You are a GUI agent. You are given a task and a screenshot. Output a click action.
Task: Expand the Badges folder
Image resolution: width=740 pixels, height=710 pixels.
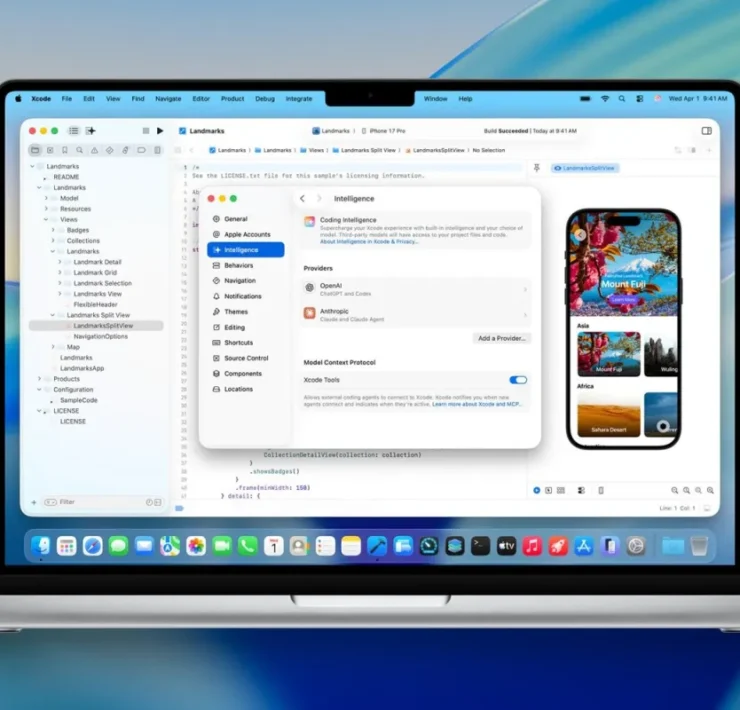pyautogui.click(x=53, y=230)
